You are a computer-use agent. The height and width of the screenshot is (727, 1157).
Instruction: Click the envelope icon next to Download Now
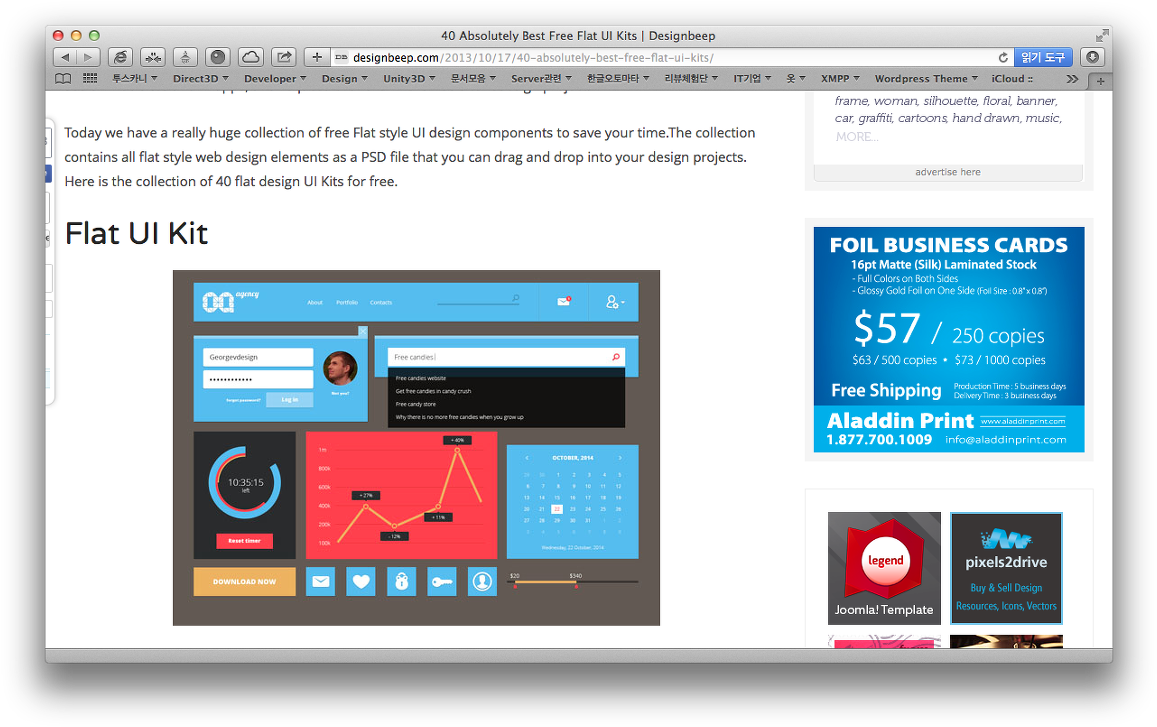[320, 581]
